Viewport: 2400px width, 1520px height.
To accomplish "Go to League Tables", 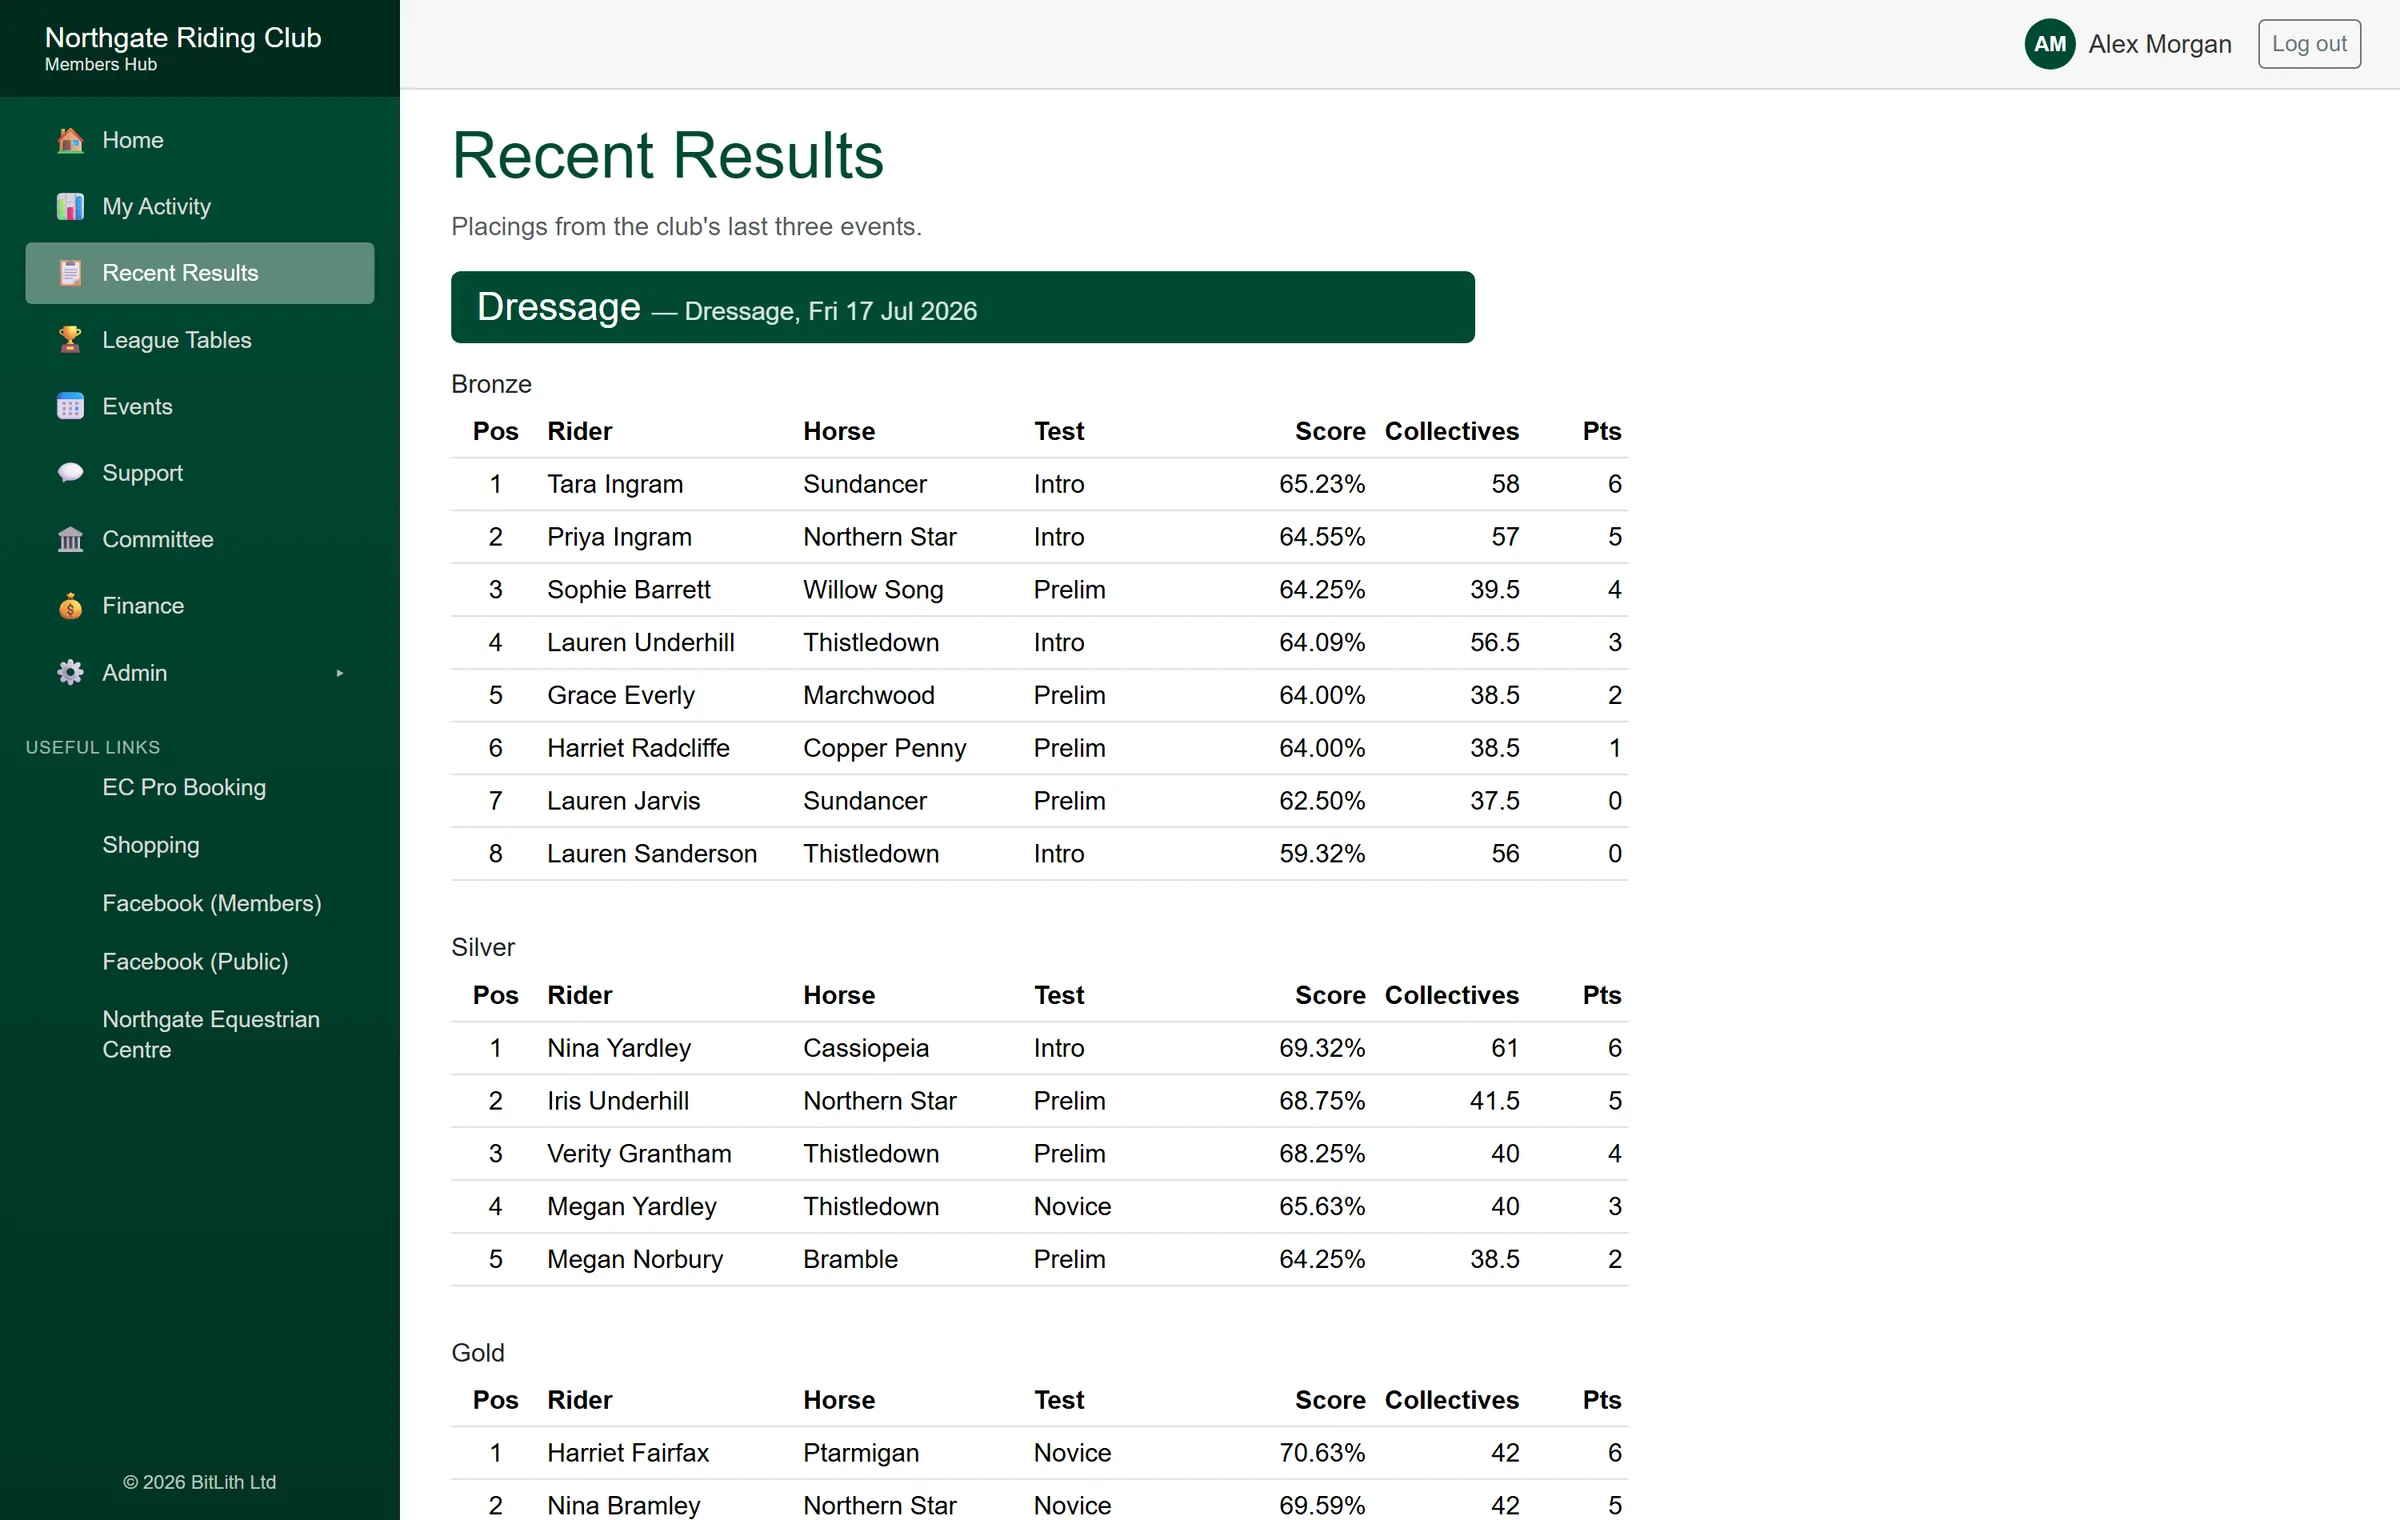I will tap(200, 340).
